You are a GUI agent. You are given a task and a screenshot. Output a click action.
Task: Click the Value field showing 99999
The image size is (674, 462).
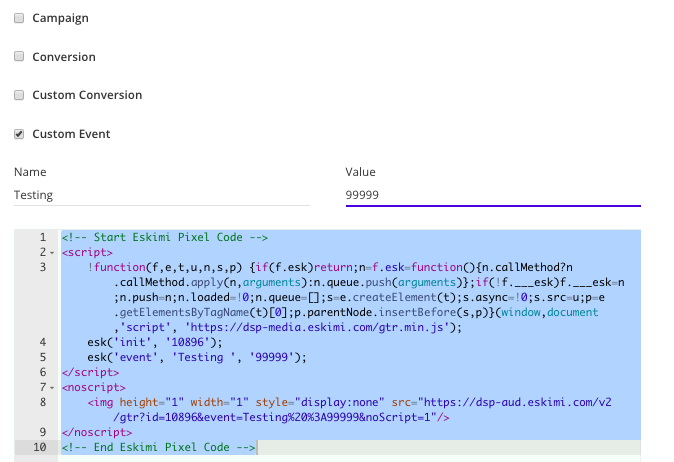[493, 195]
